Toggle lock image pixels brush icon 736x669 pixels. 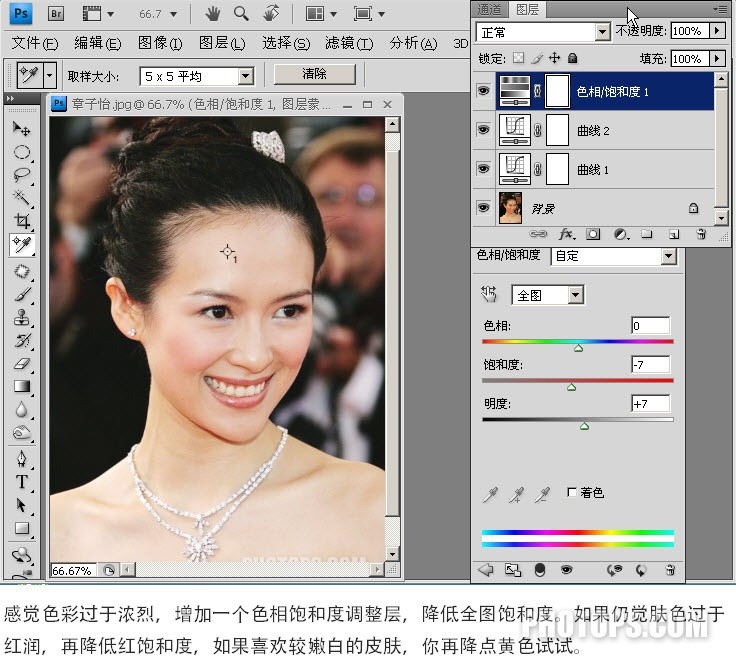click(x=537, y=58)
